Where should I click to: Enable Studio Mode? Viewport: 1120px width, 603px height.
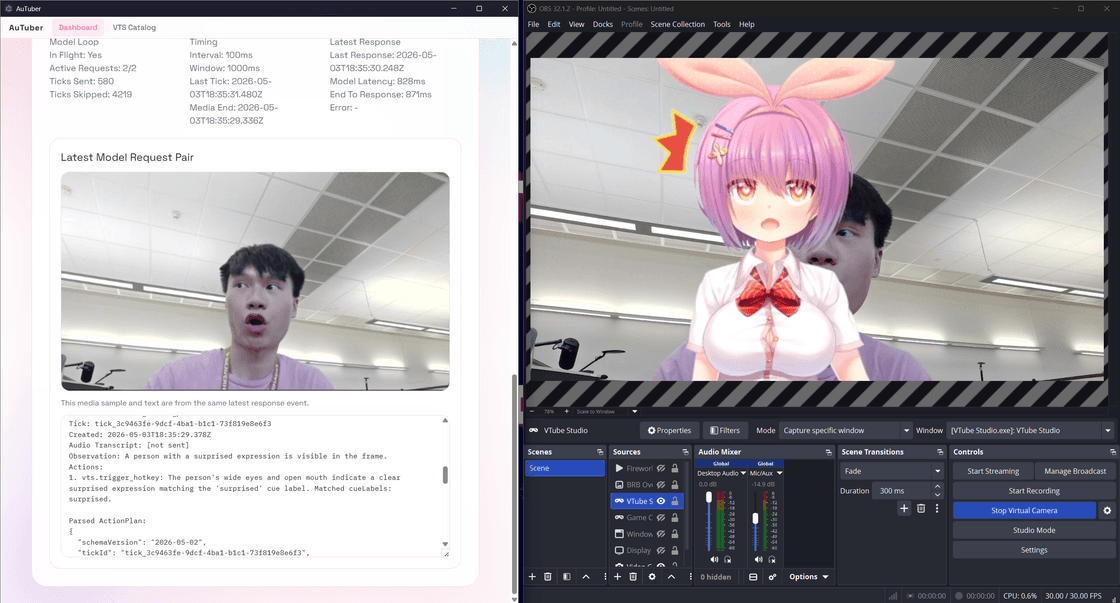[1034, 530]
